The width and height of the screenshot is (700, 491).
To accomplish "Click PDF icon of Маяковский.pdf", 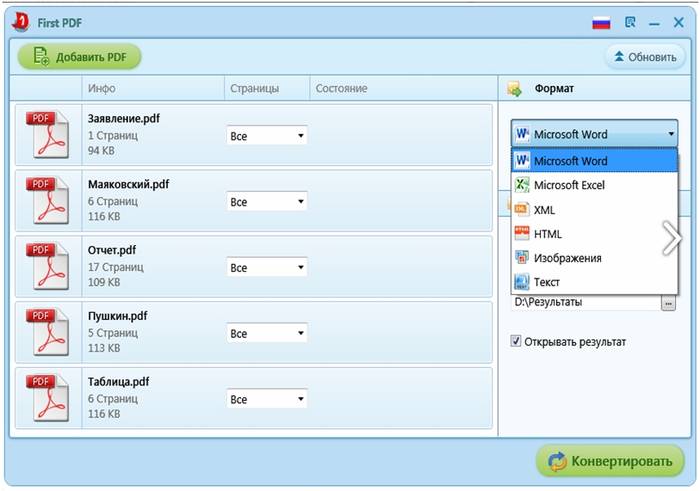I will click(x=48, y=200).
